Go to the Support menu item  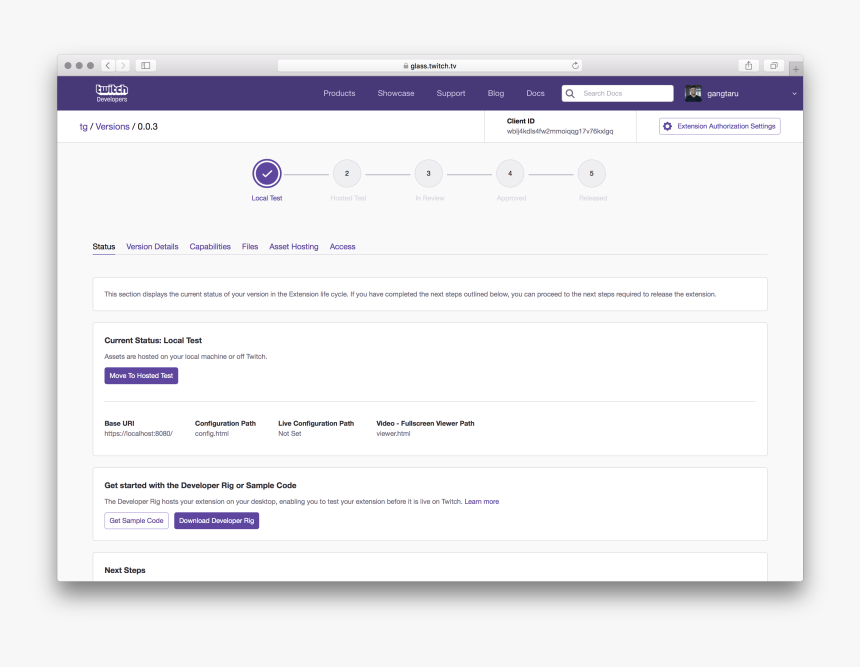(451, 93)
